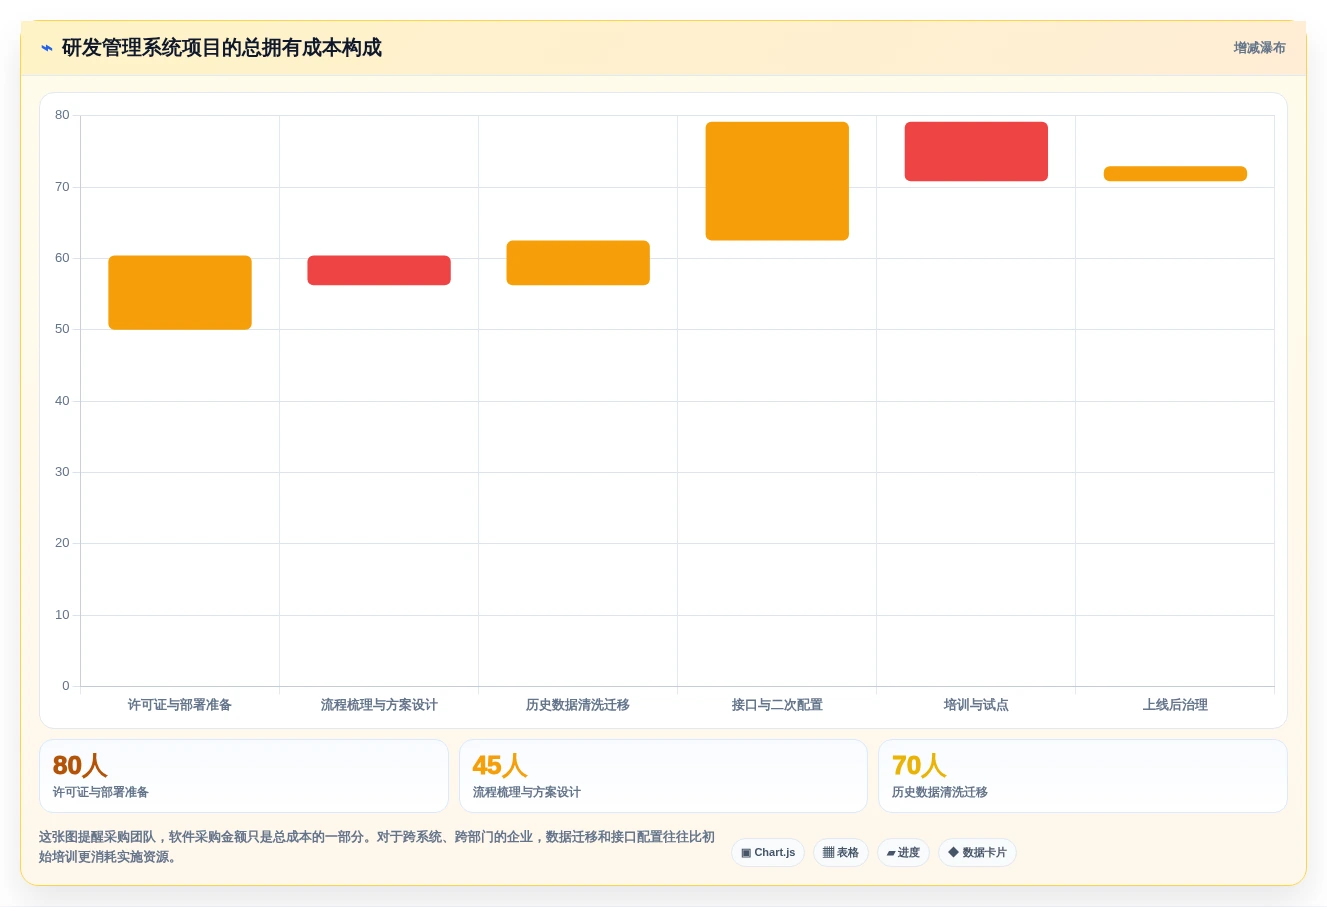Click the 增减瀑布 label in the header

(1259, 48)
